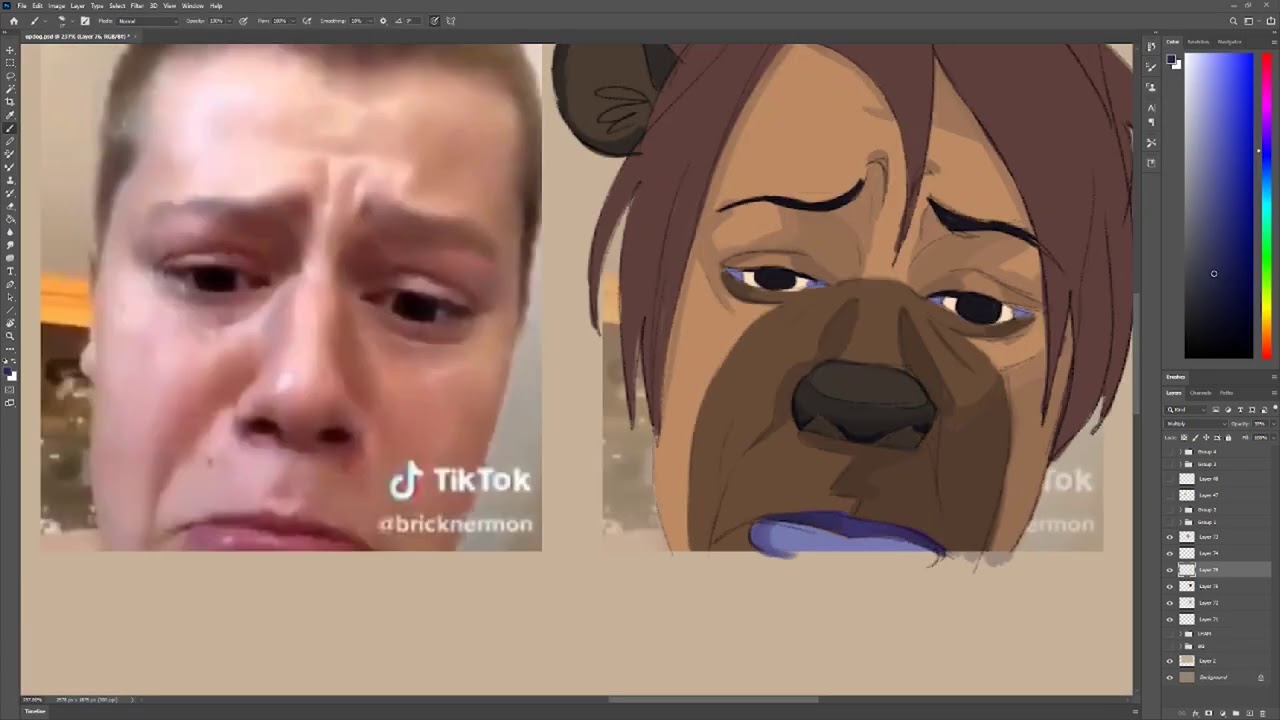The width and height of the screenshot is (1280, 720).
Task: Expand Group 4 in layers
Action: click(x=1181, y=452)
